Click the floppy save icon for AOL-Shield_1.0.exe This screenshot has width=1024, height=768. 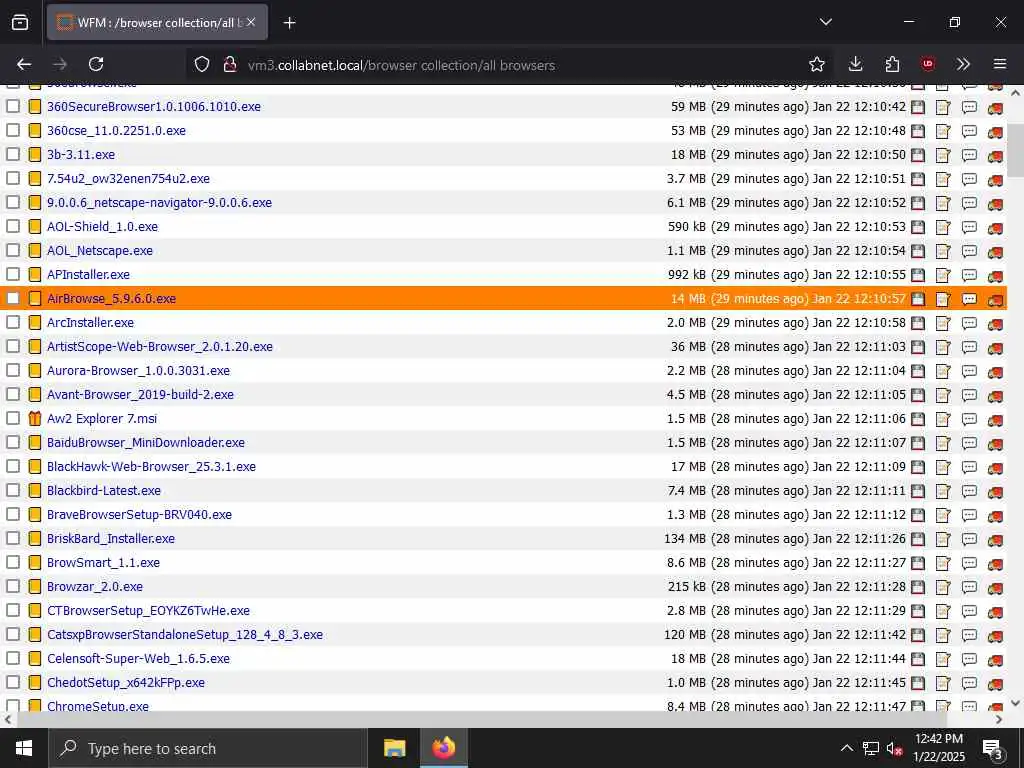(918, 227)
